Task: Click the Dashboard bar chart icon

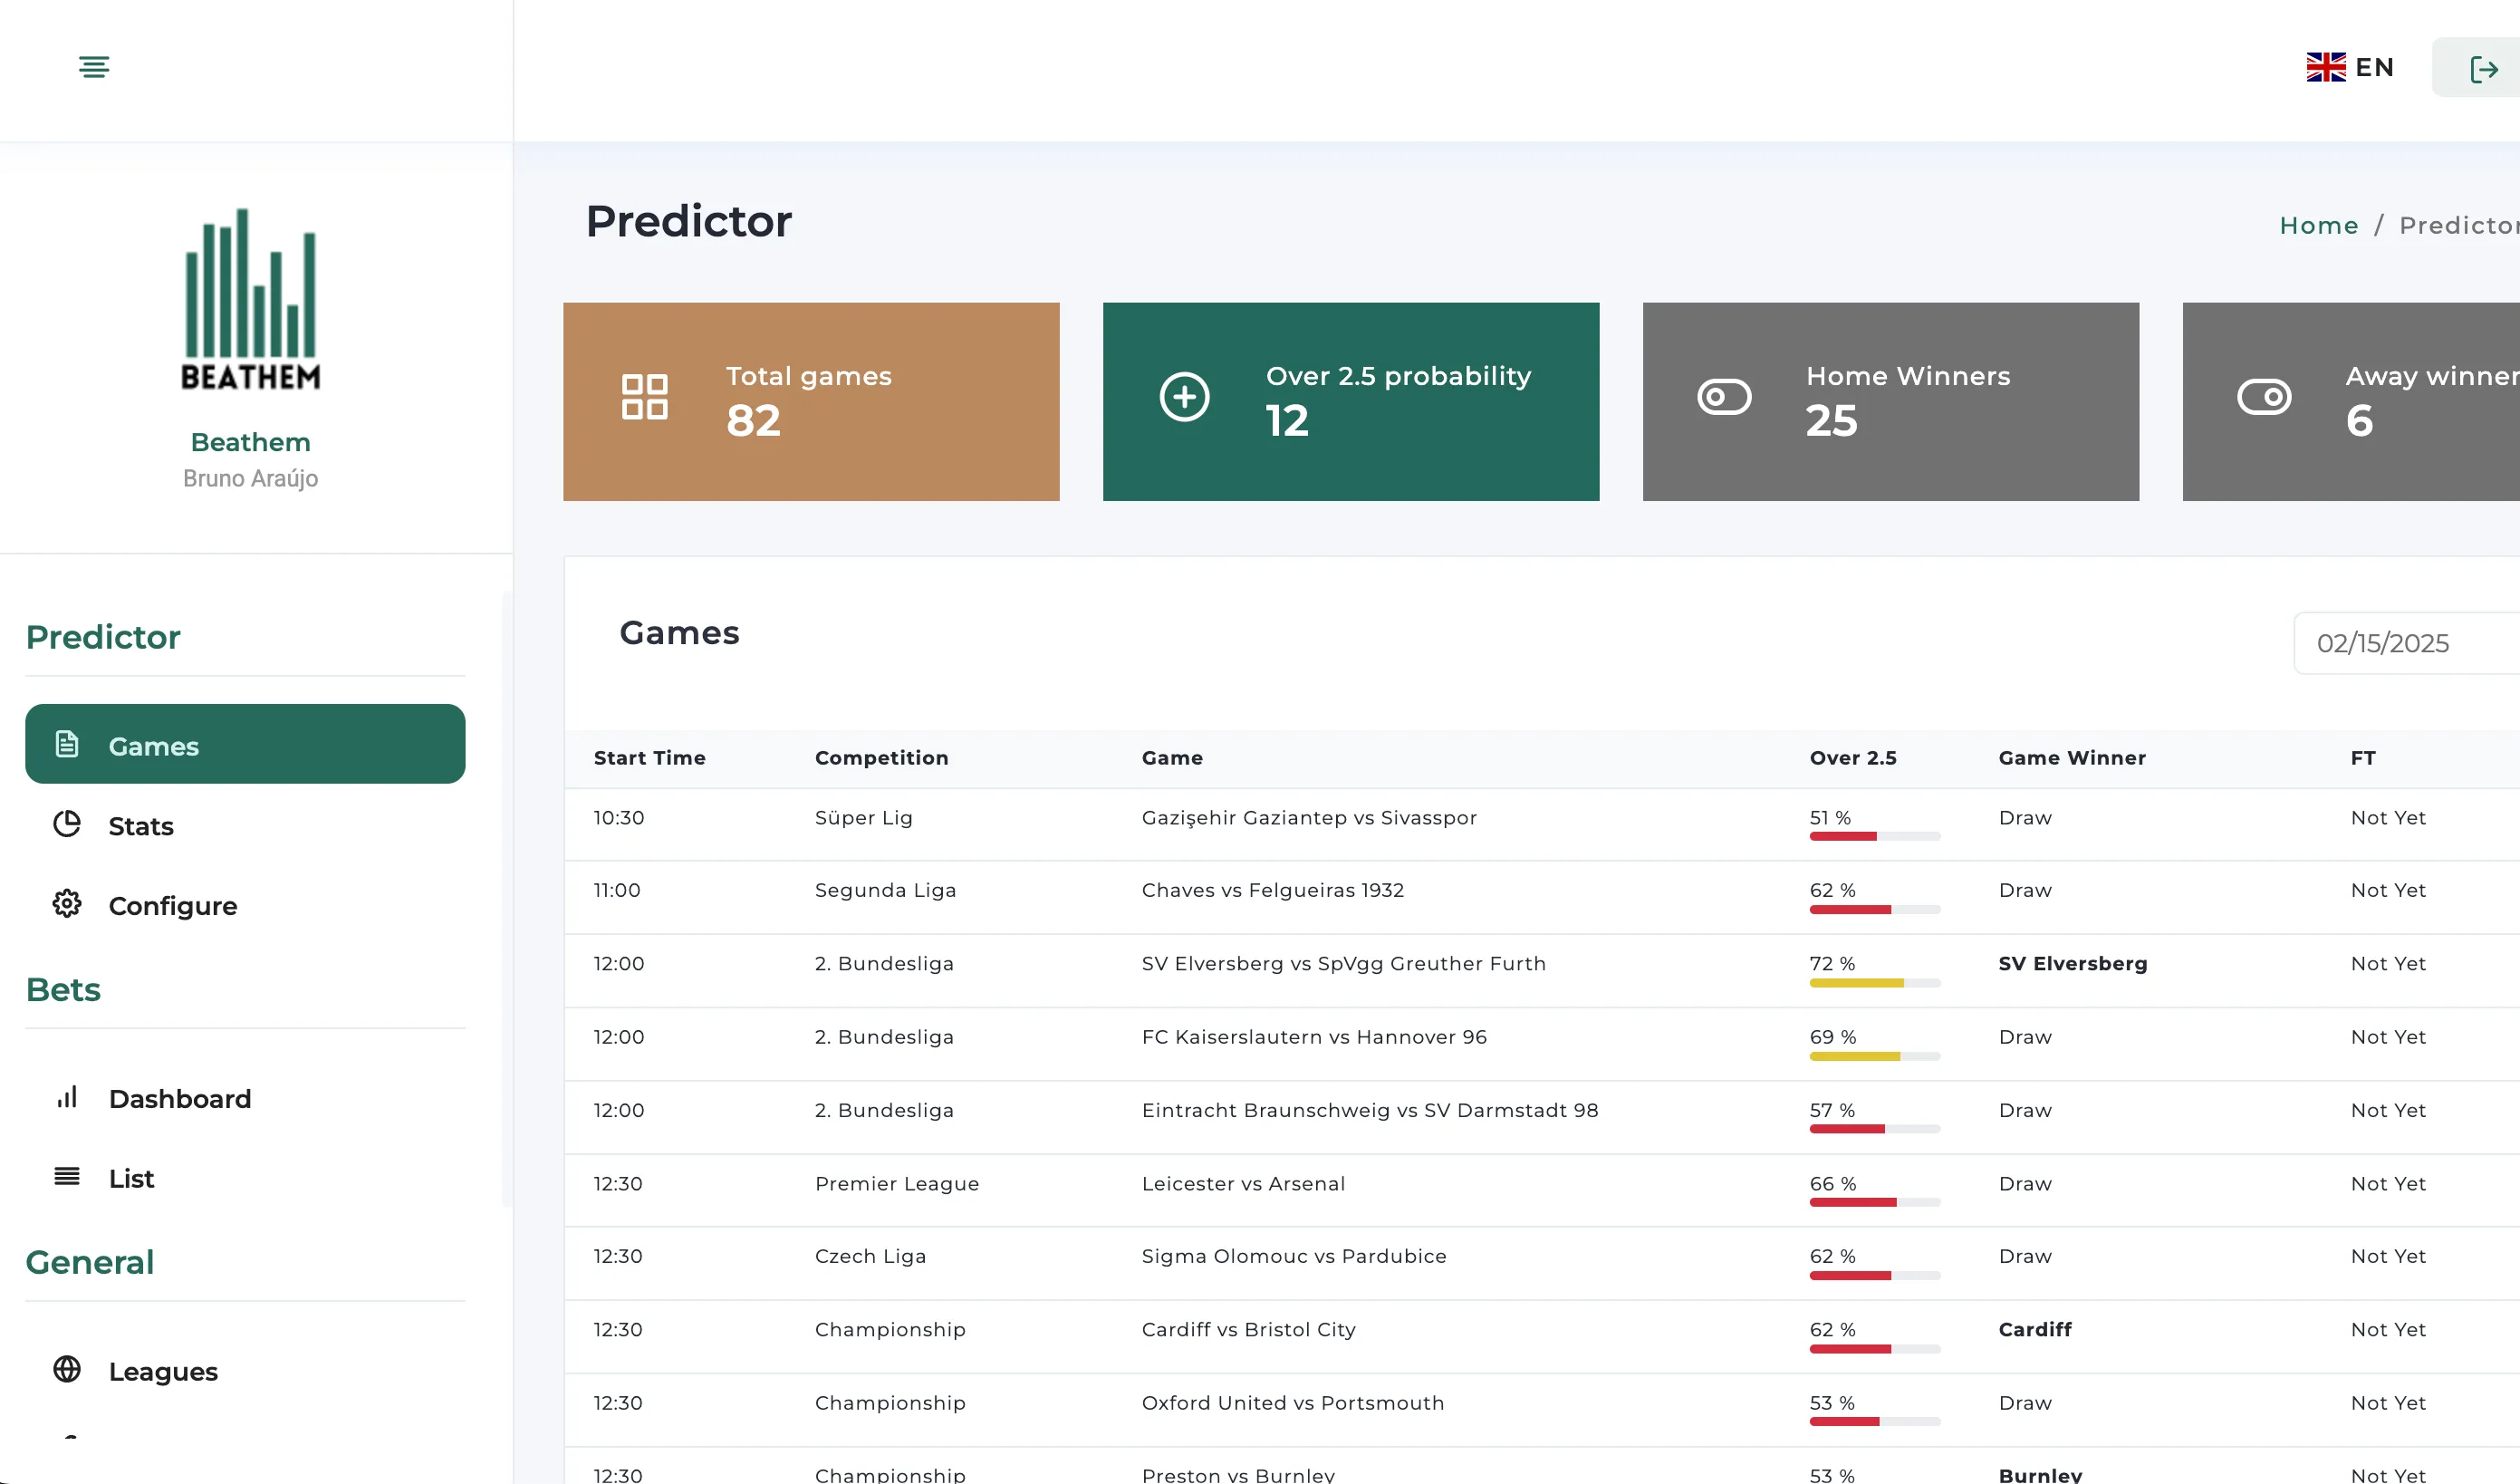Action: point(67,1097)
